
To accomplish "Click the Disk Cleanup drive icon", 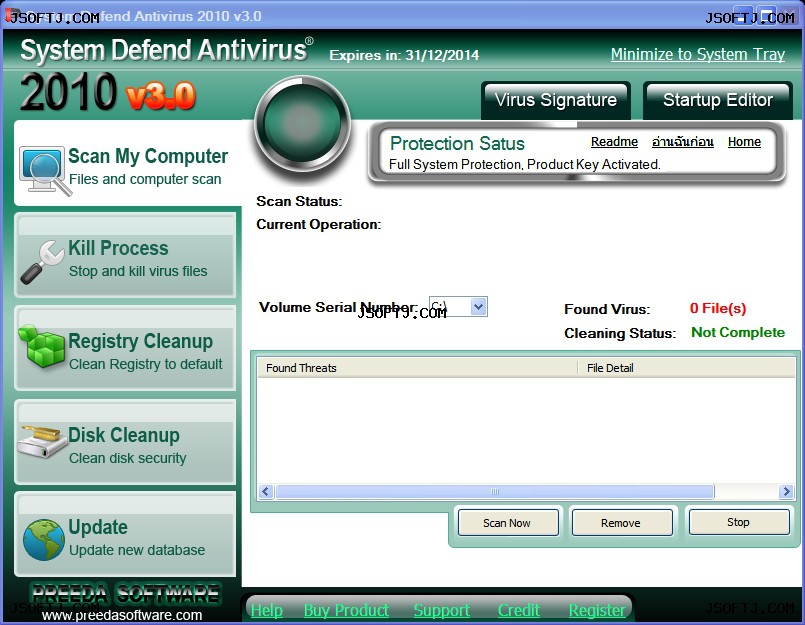I will click(x=42, y=441).
